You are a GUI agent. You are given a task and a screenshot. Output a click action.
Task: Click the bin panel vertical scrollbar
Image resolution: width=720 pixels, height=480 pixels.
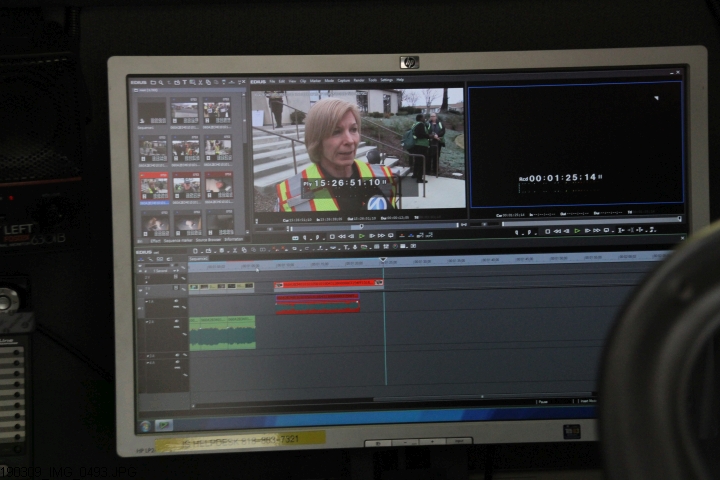pyautogui.click(x=246, y=163)
